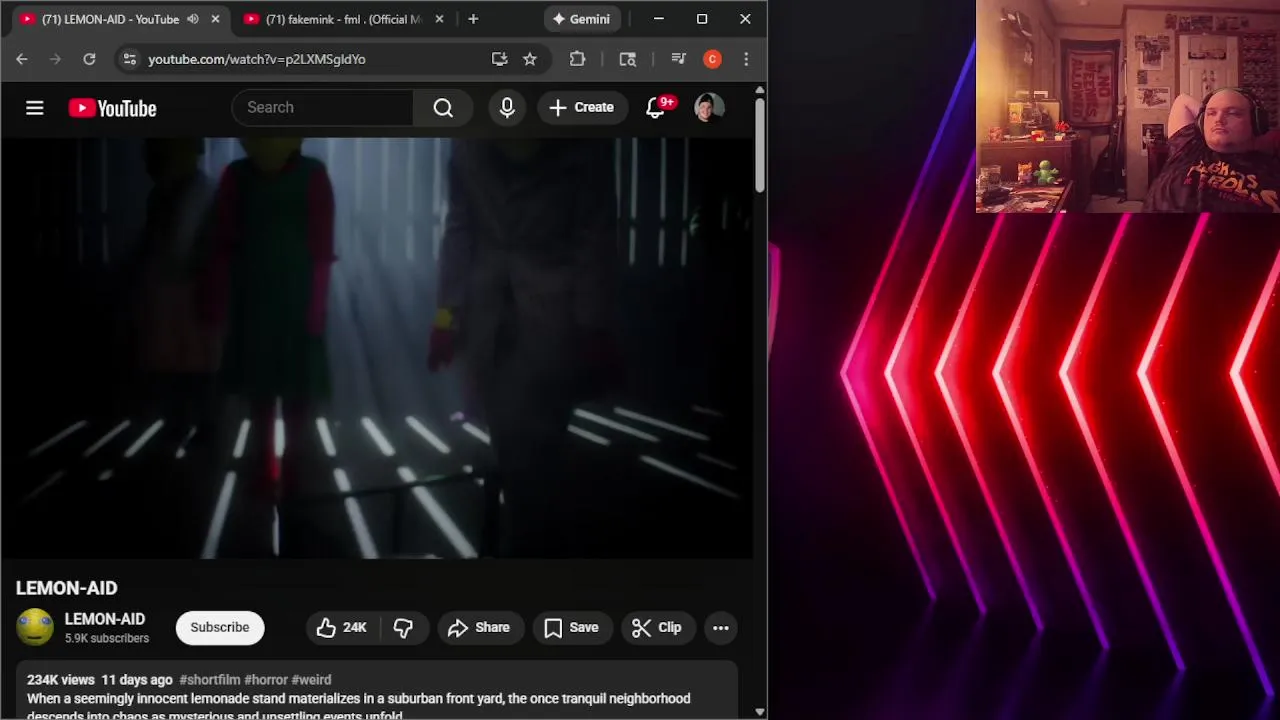Click the scrollbar down arrow
The width and height of the screenshot is (1280, 720).
[760, 712]
